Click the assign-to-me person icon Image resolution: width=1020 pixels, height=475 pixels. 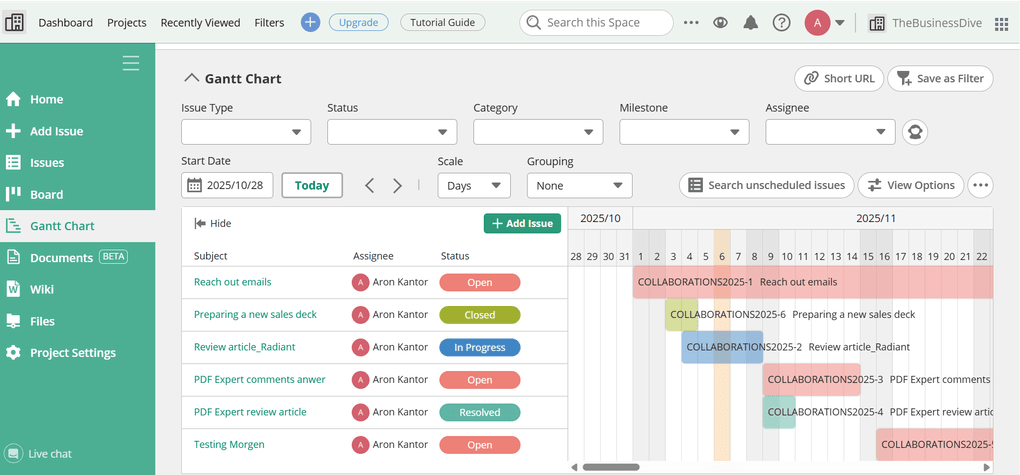[915, 132]
